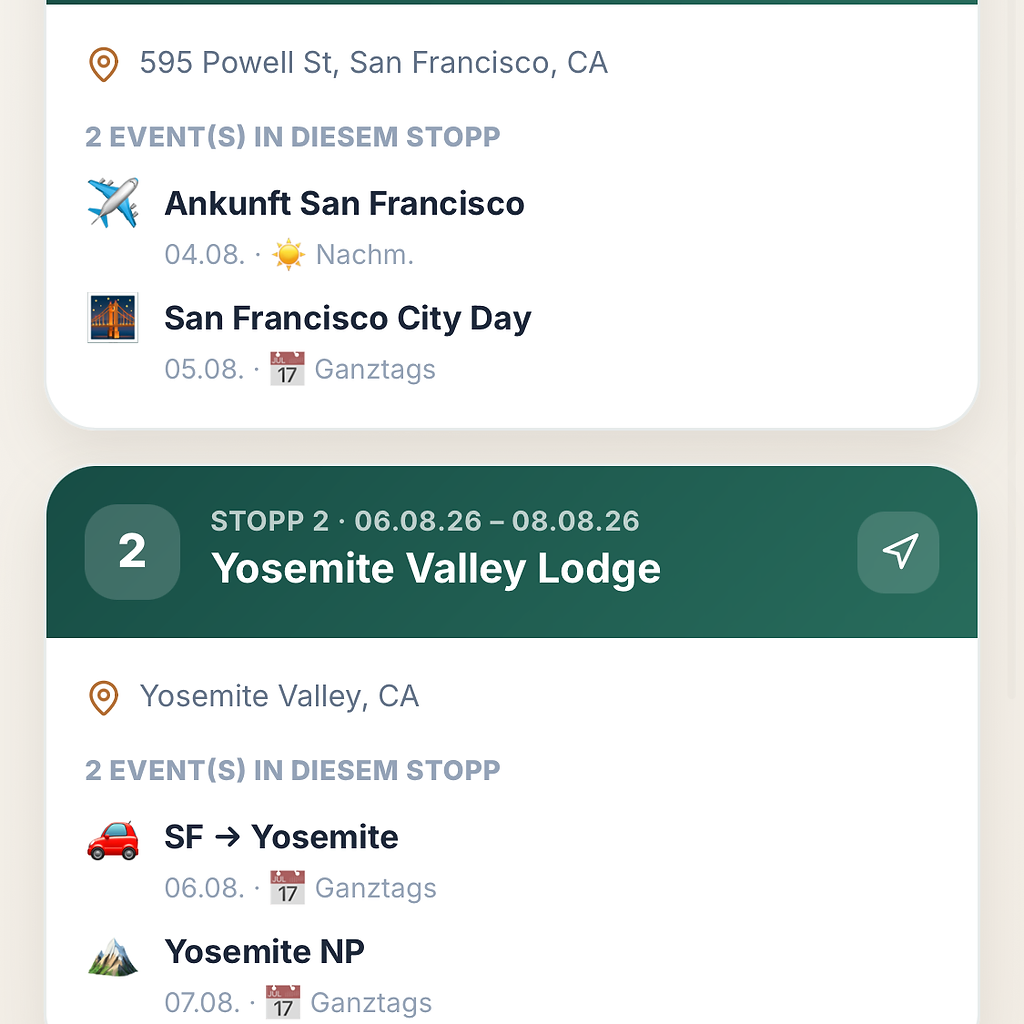Open the Yosemite Valley, CA address

coord(280,696)
